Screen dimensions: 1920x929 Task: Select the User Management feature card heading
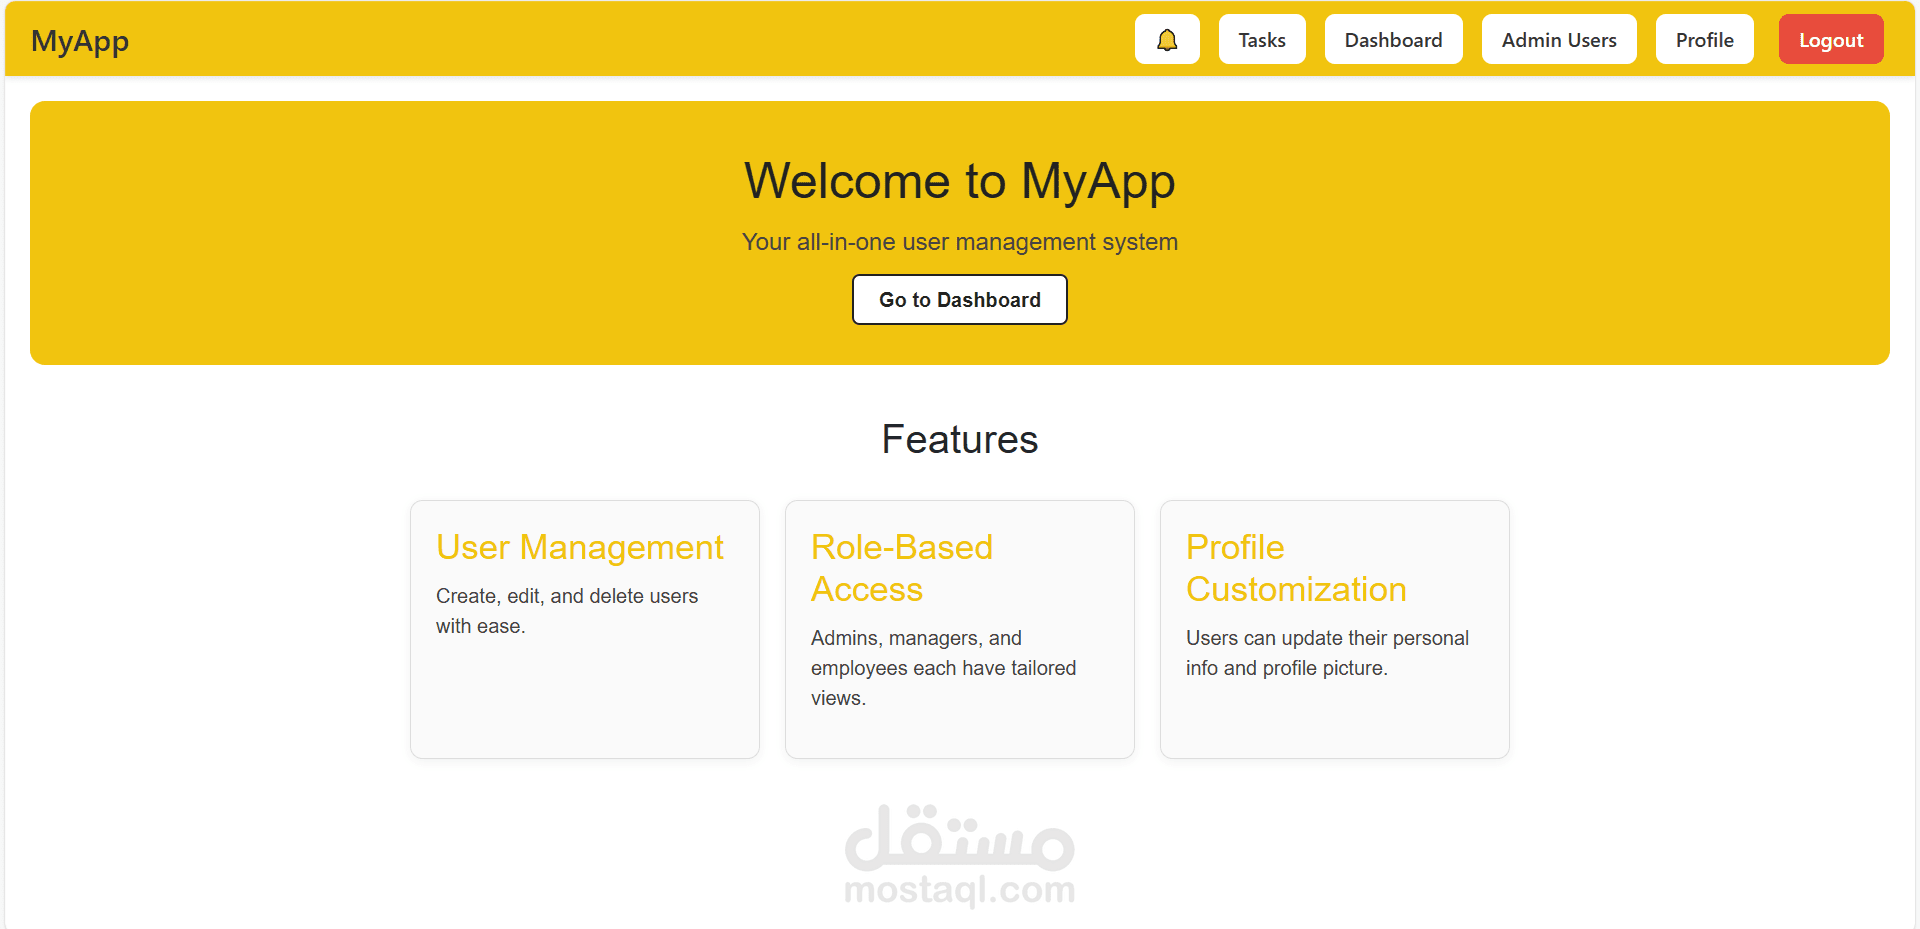pyautogui.click(x=580, y=547)
